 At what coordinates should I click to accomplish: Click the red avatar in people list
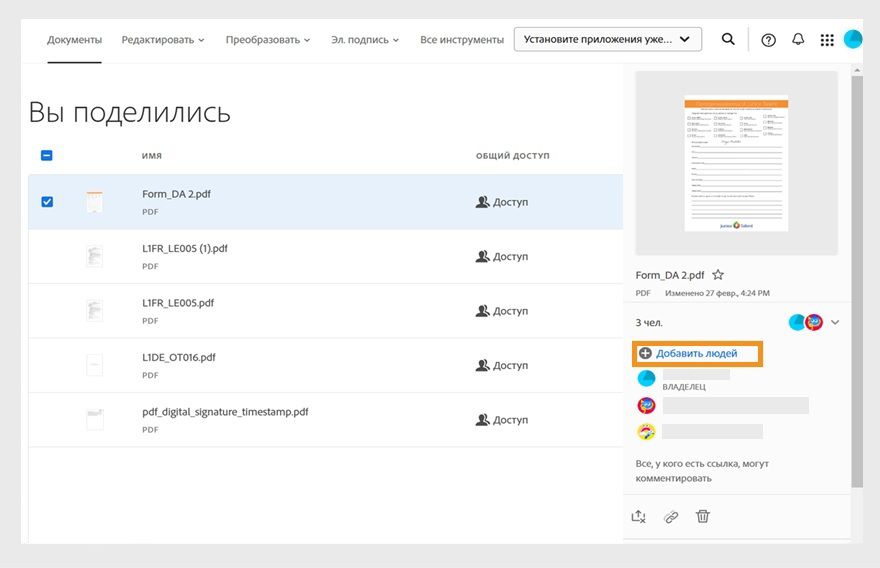[x=646, y=405]
